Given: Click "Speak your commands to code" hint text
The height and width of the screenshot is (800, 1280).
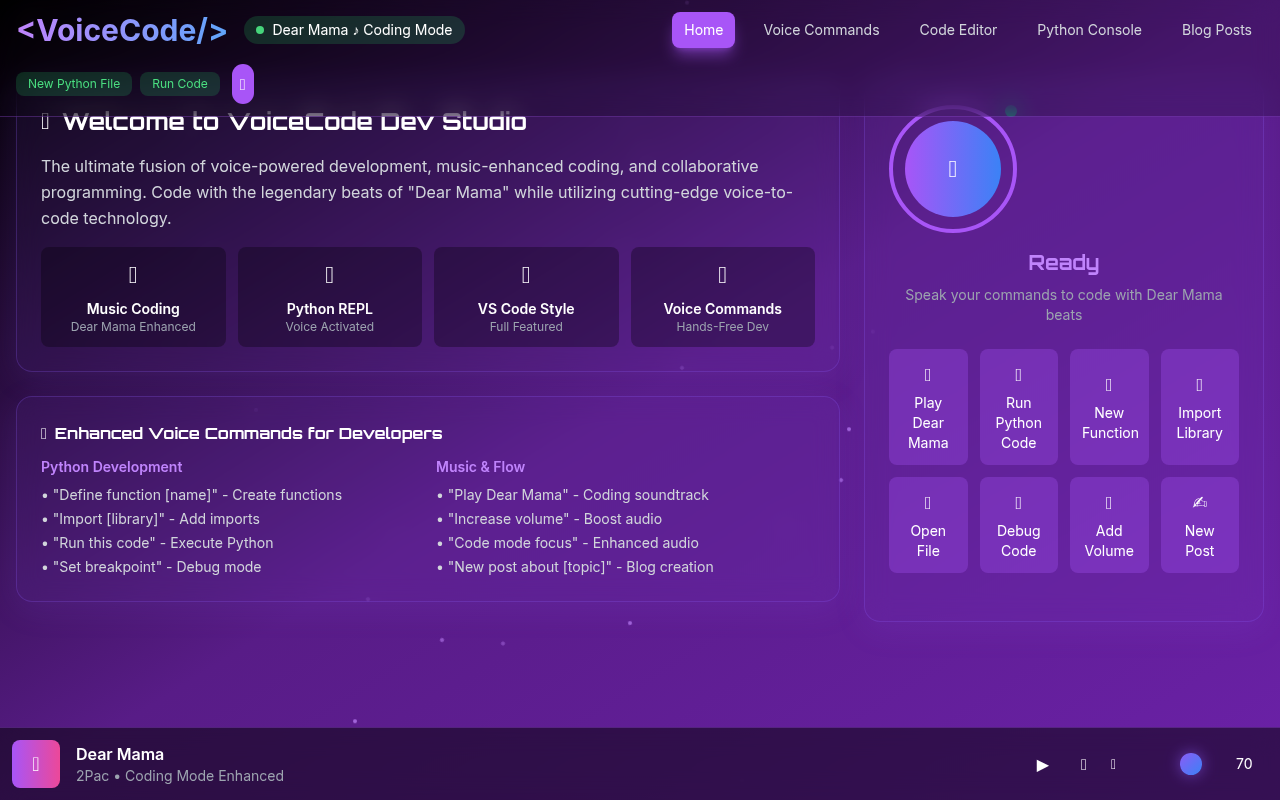Looking at the screenshot, I should click(x=1064, y=305).
